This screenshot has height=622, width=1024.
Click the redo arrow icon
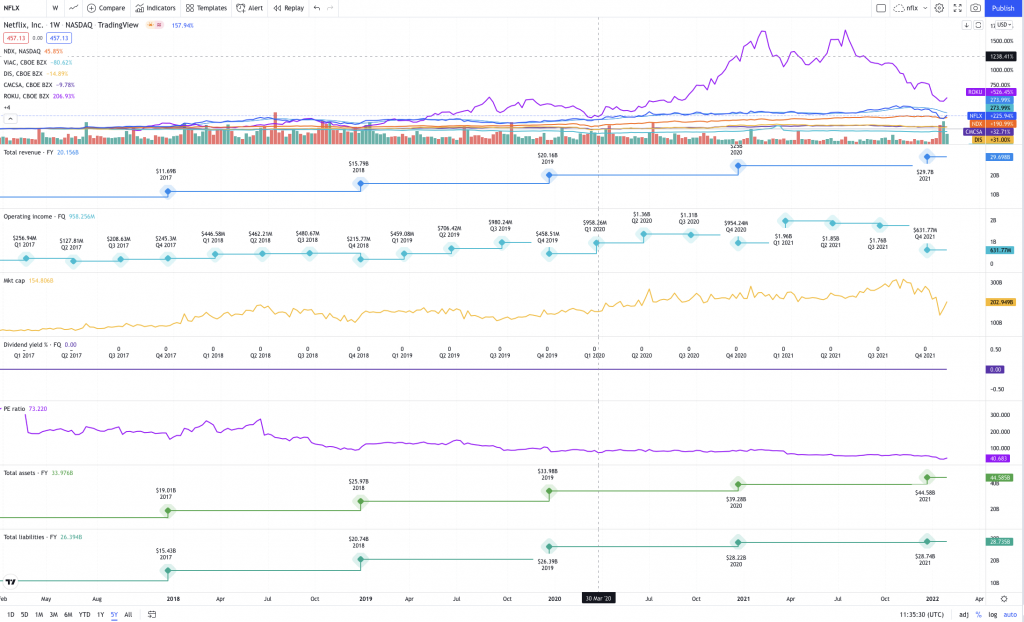pyautogui.click(x=330, y=8)
